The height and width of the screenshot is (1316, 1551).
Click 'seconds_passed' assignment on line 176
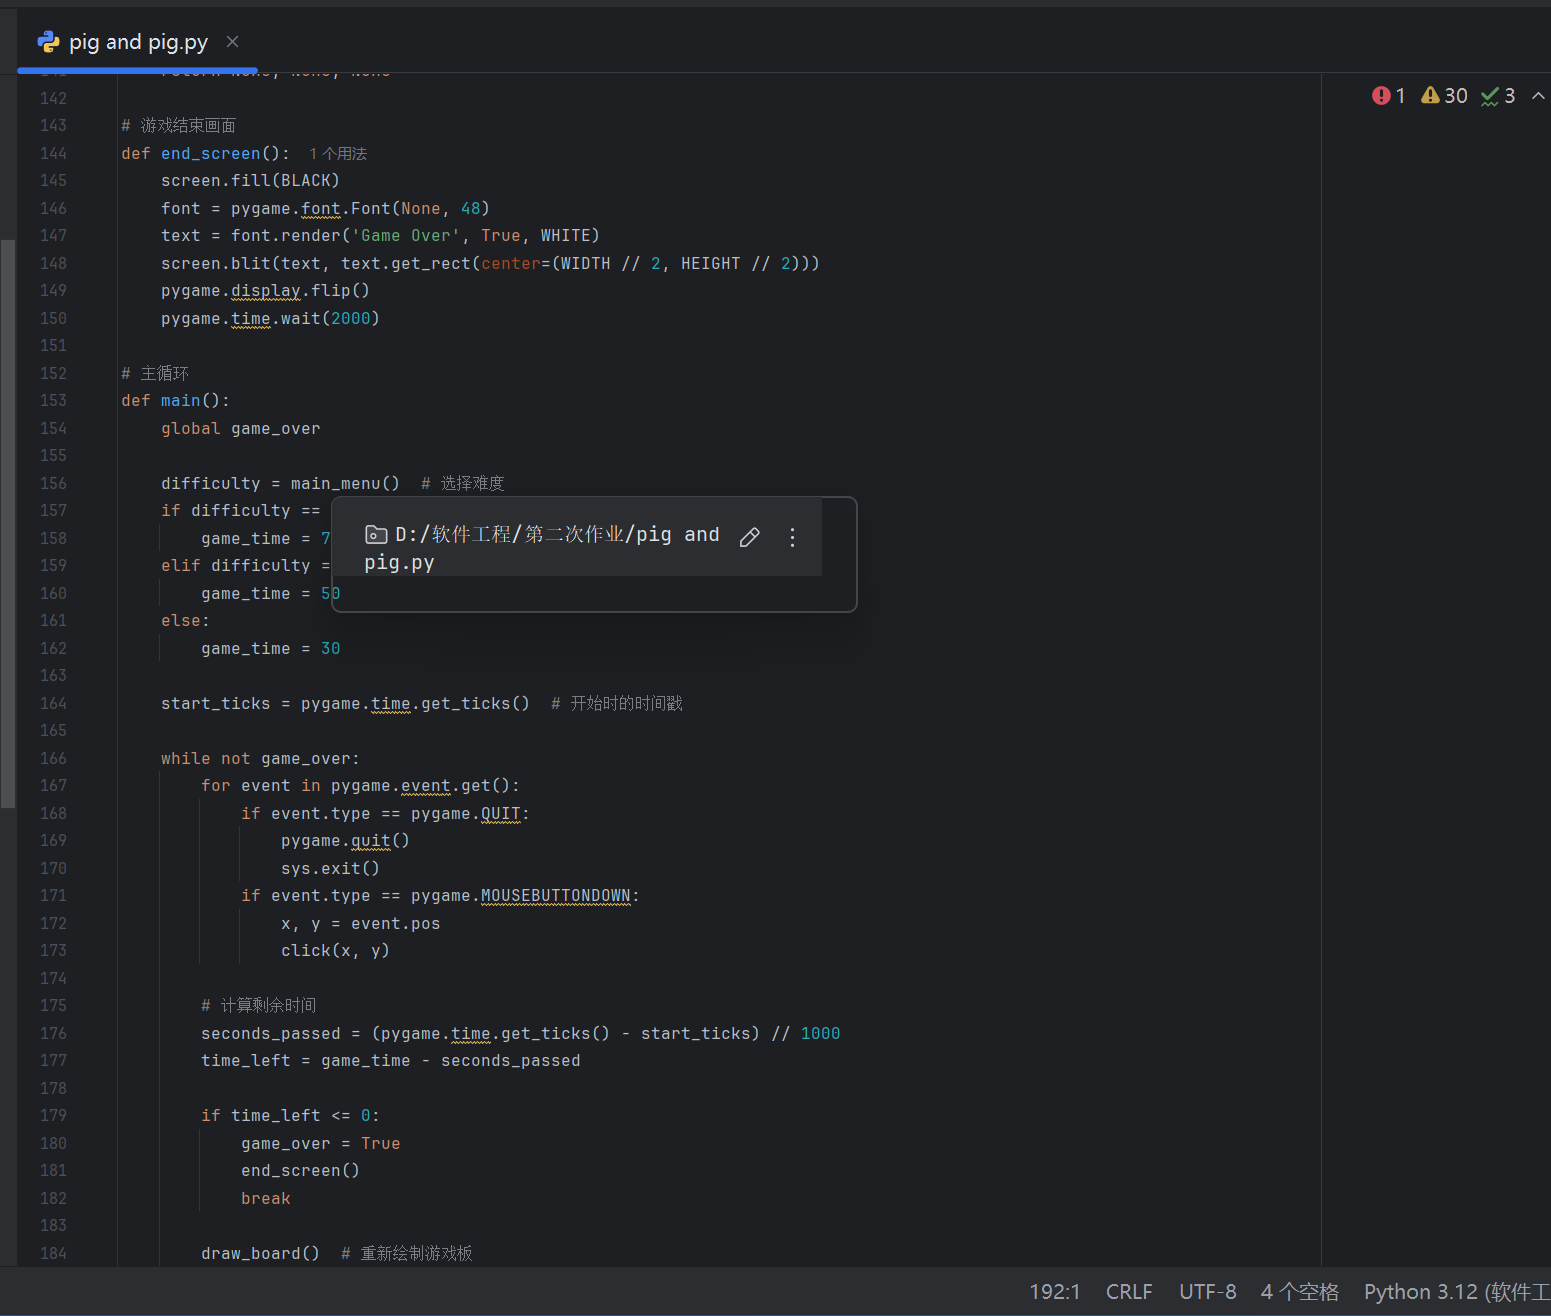[520, 1033]
